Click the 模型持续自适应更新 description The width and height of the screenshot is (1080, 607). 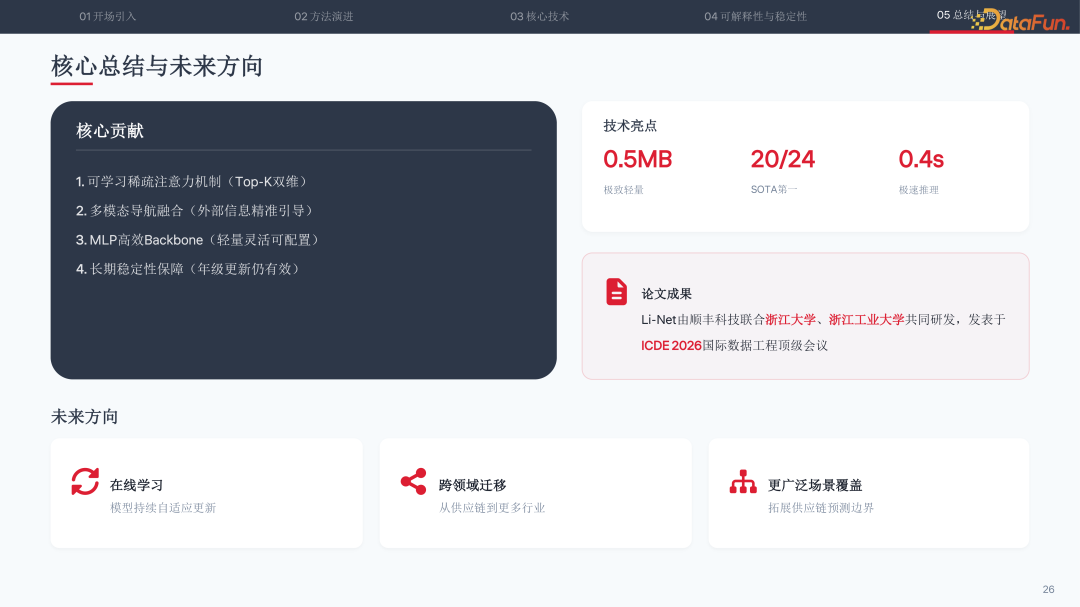coord(163,508)
